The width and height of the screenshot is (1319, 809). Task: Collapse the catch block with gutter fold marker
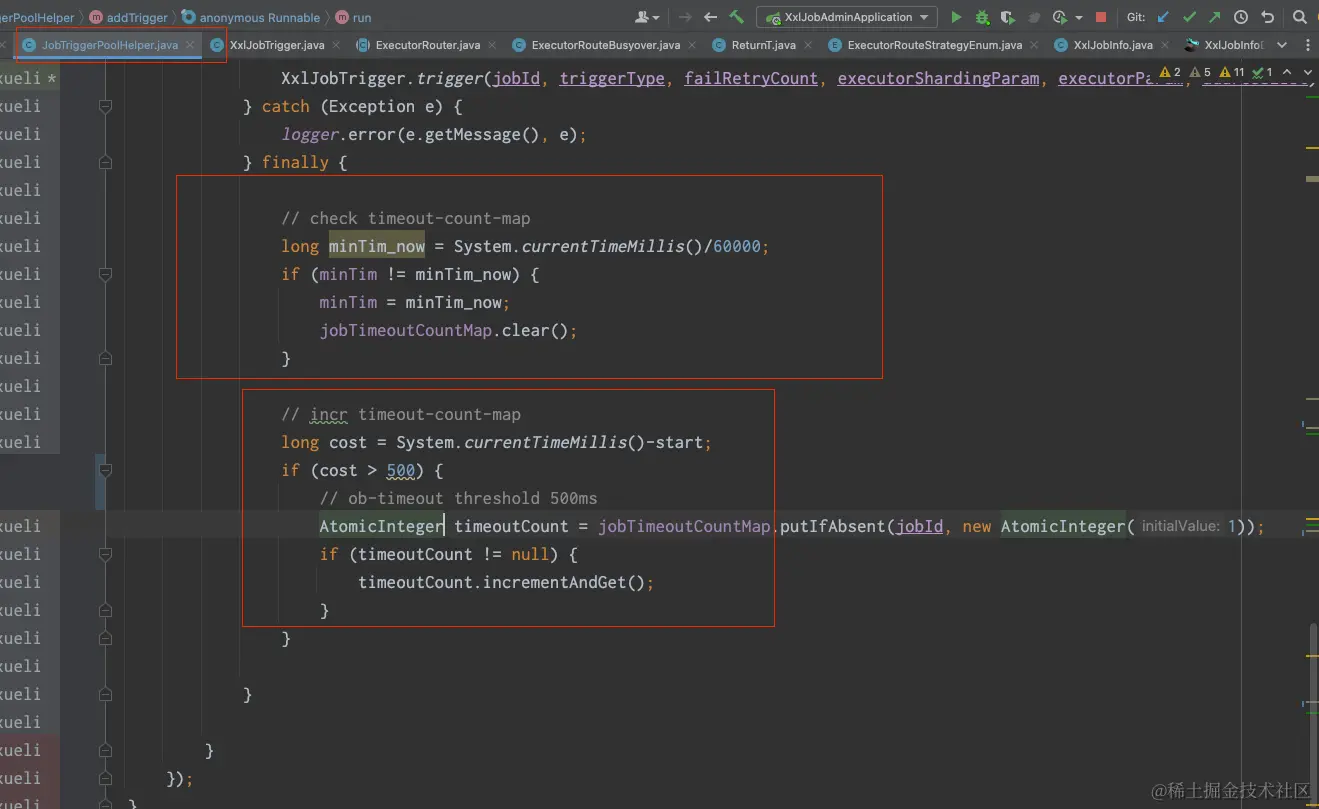(x=105, y=106)
